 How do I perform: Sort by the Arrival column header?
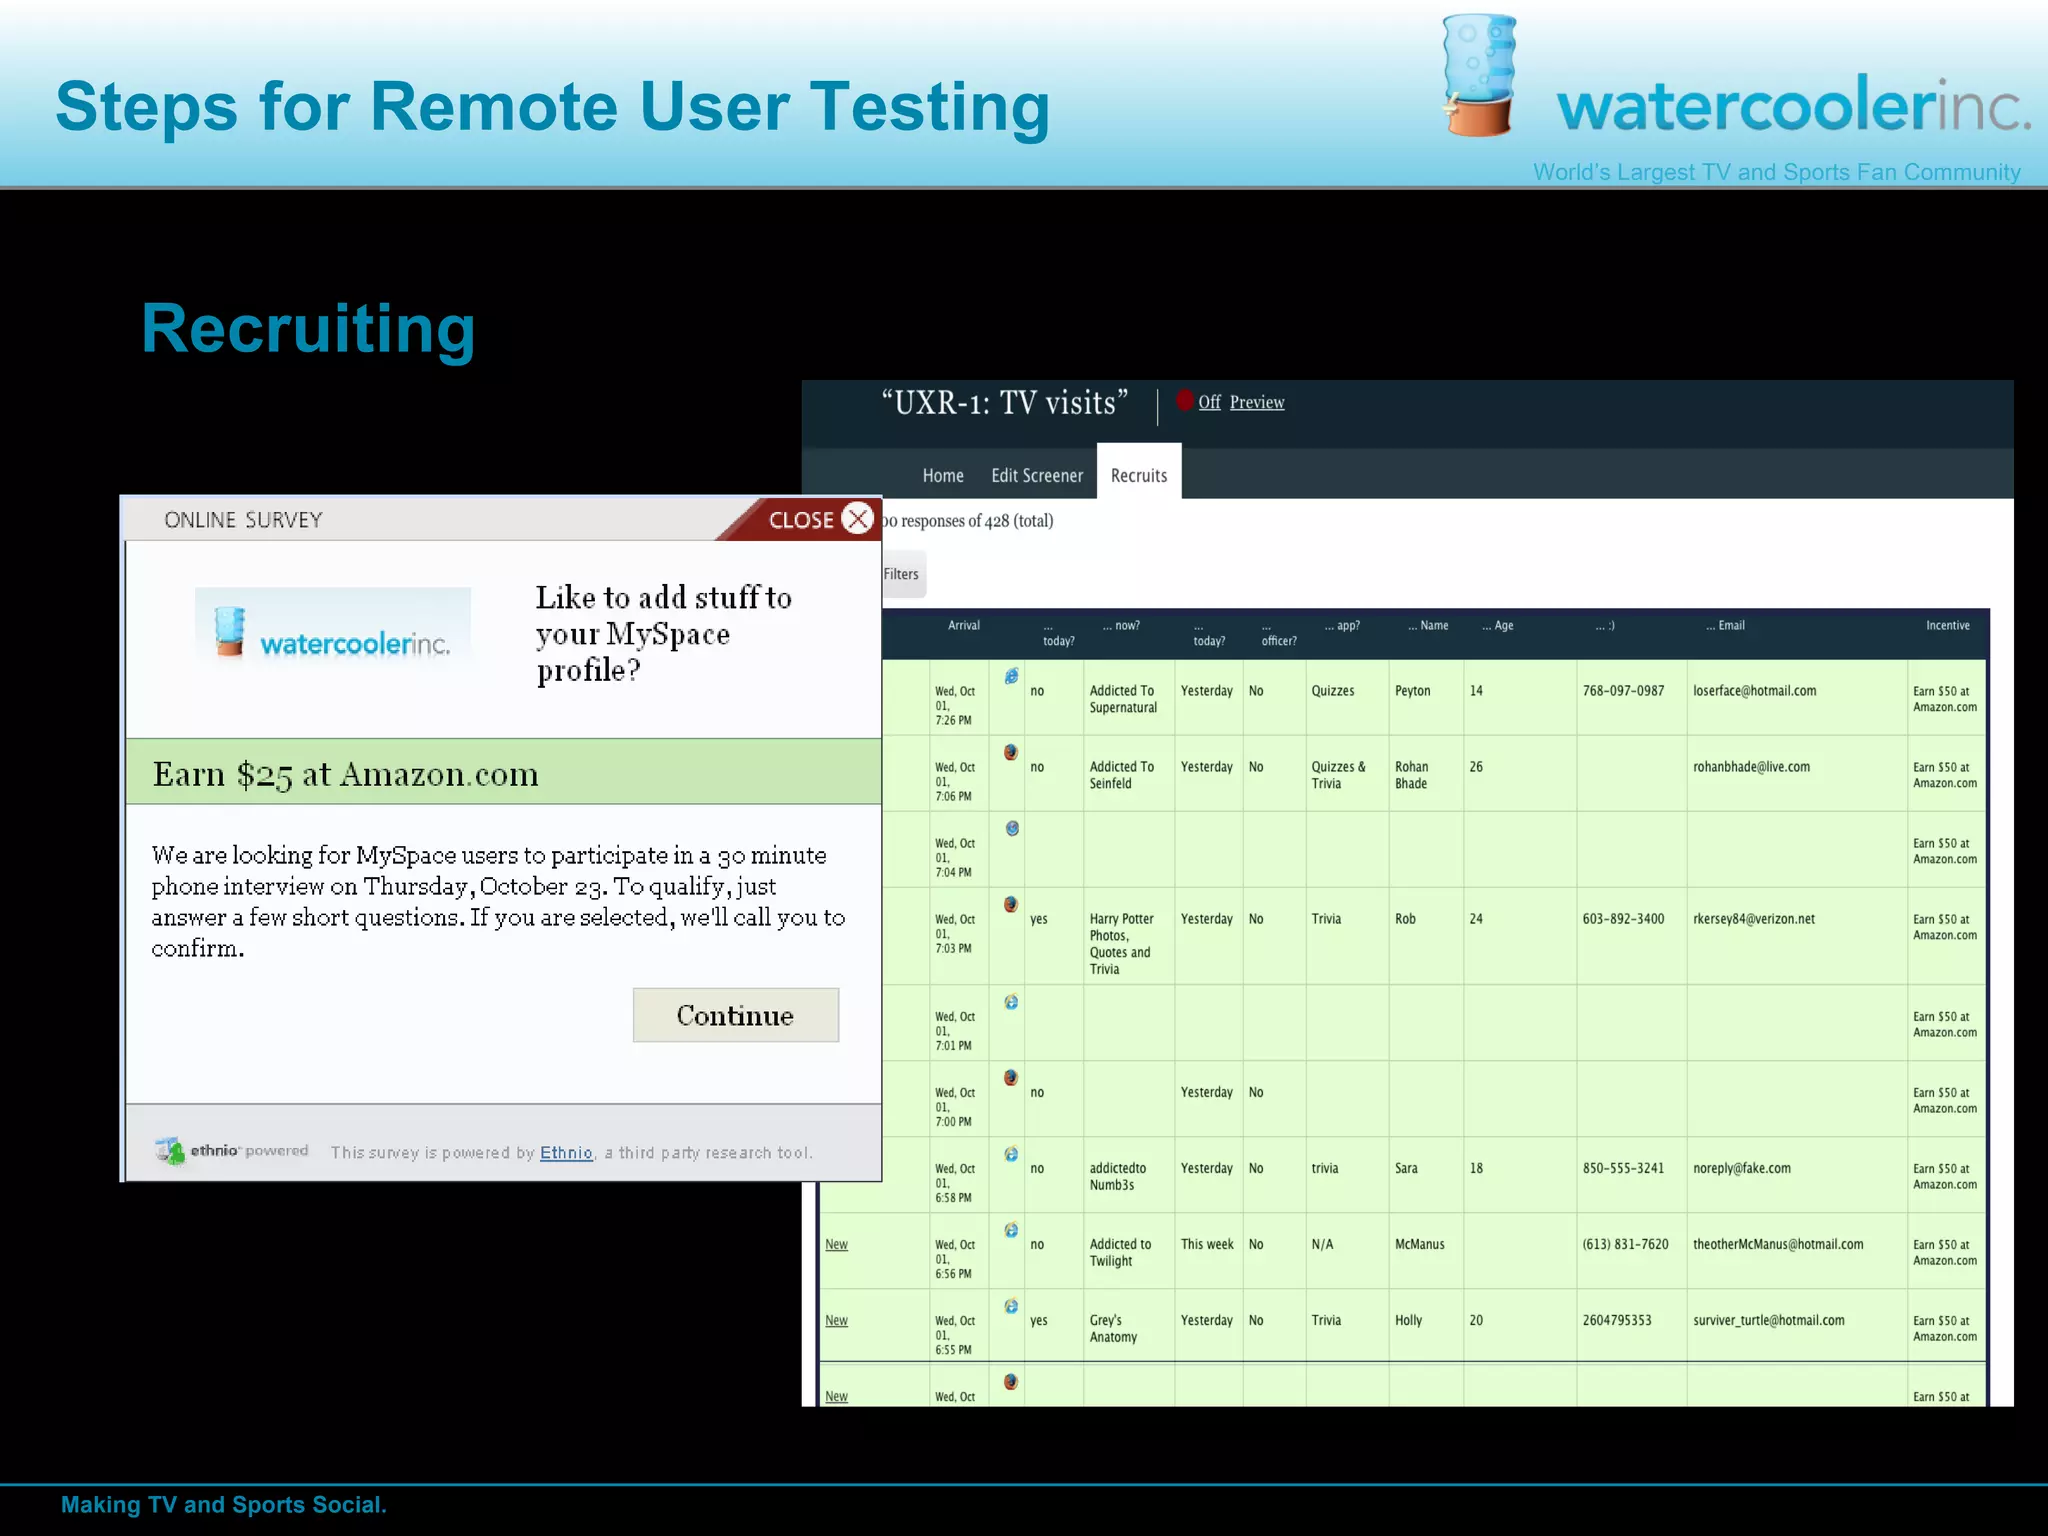pos(964,626)
